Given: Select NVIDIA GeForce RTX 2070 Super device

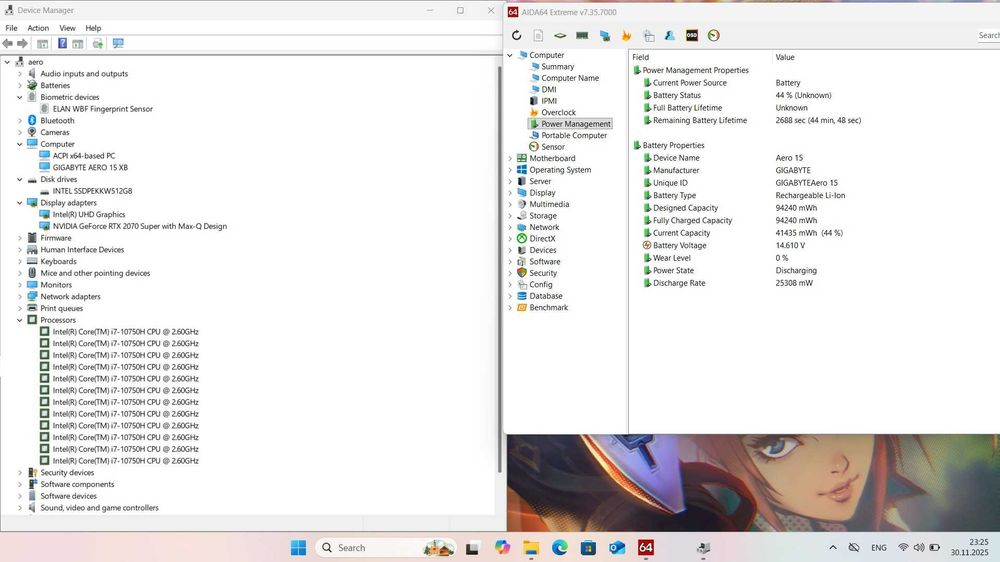Looking at the screenshot, I should click(140, 226).
